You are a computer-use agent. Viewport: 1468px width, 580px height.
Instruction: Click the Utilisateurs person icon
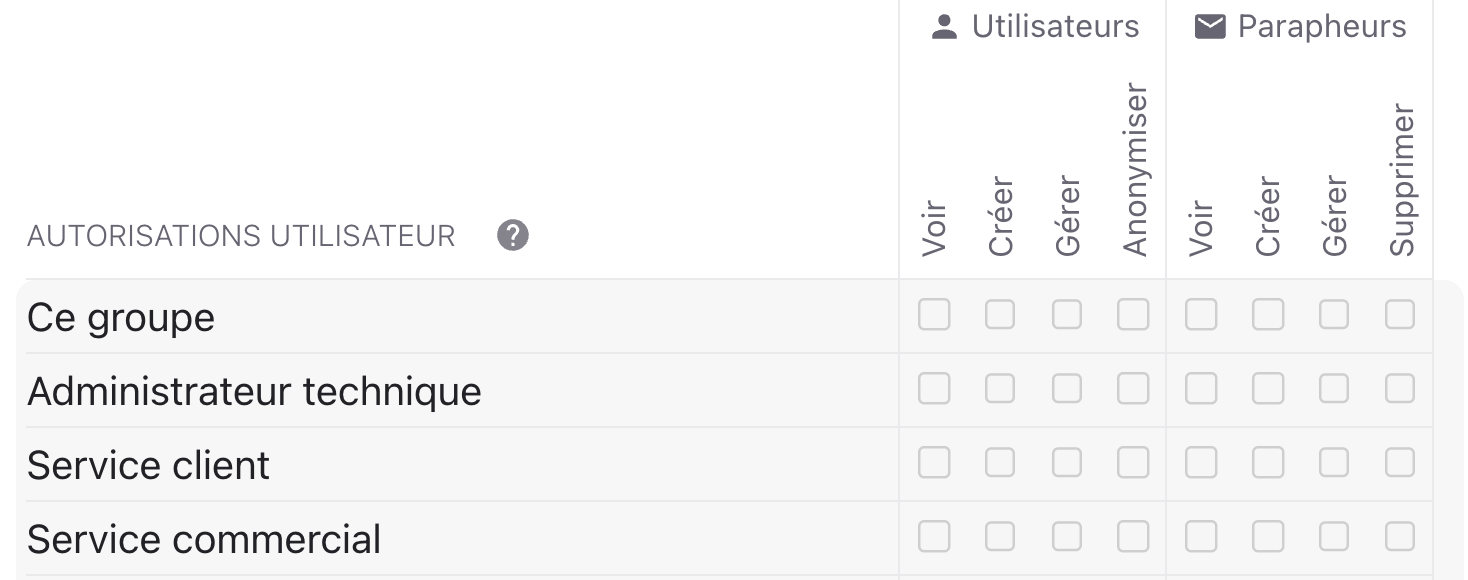[944, 27]
